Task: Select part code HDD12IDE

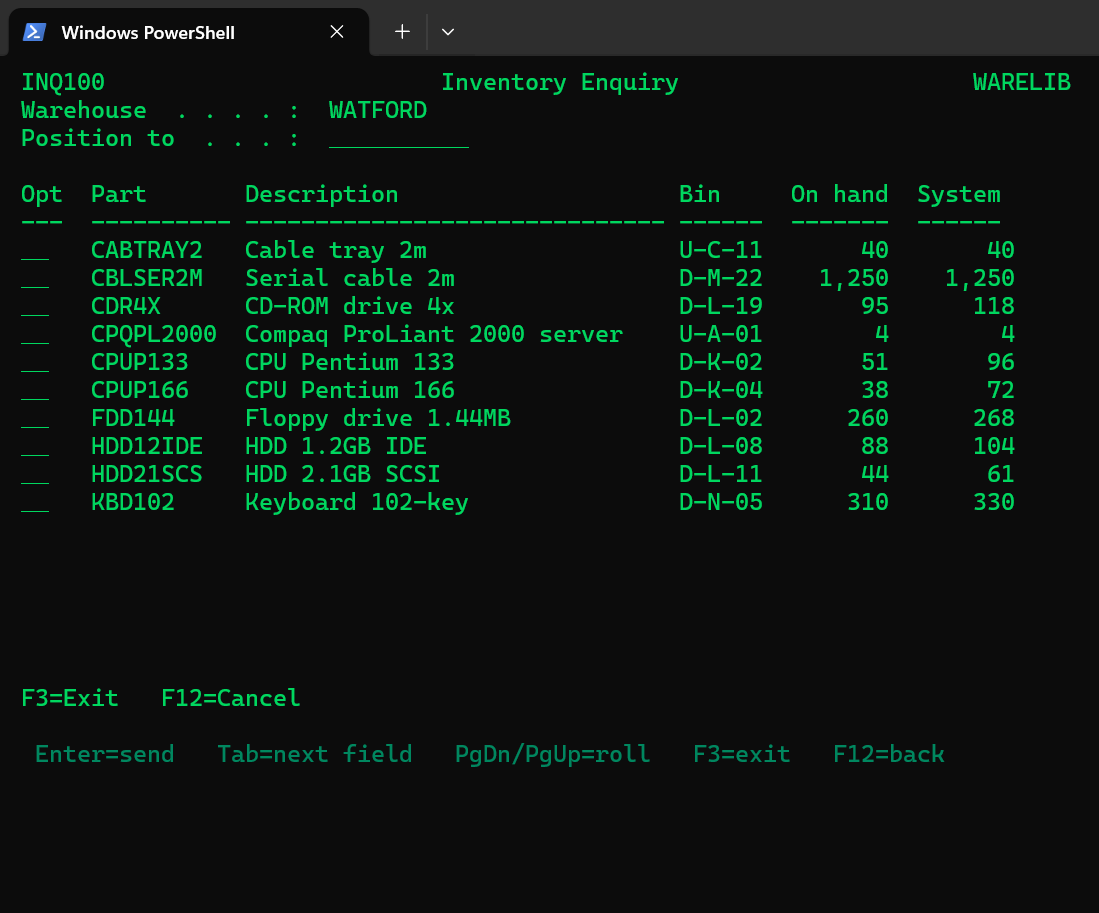Action: 146,446
